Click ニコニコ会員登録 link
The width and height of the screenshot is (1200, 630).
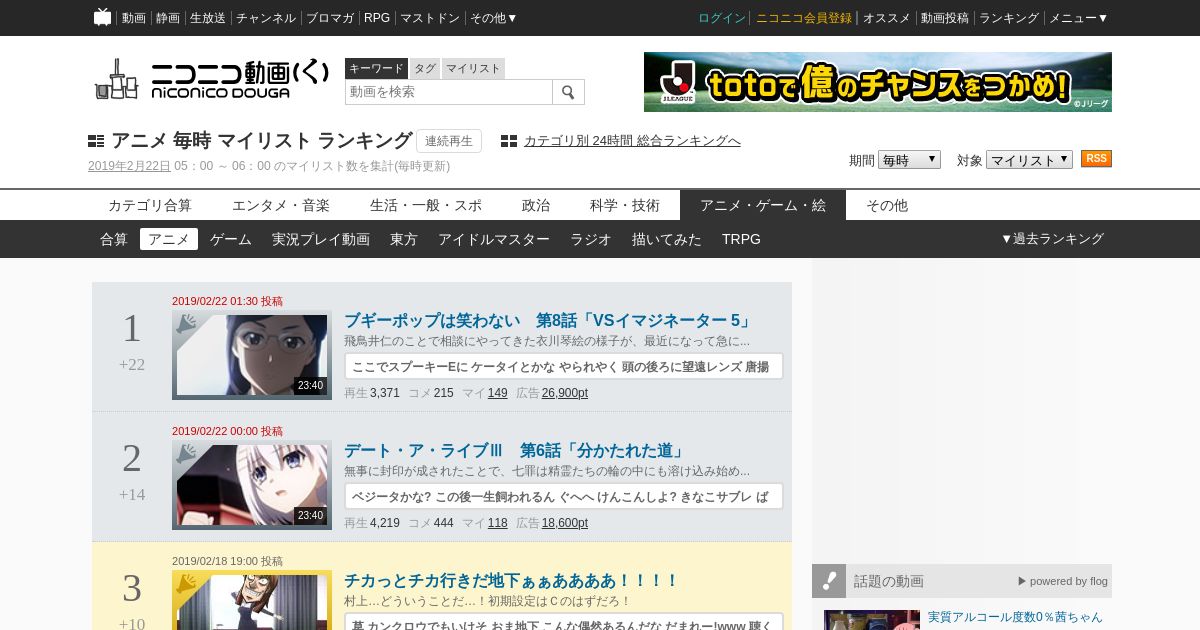(x=804, y=18)
